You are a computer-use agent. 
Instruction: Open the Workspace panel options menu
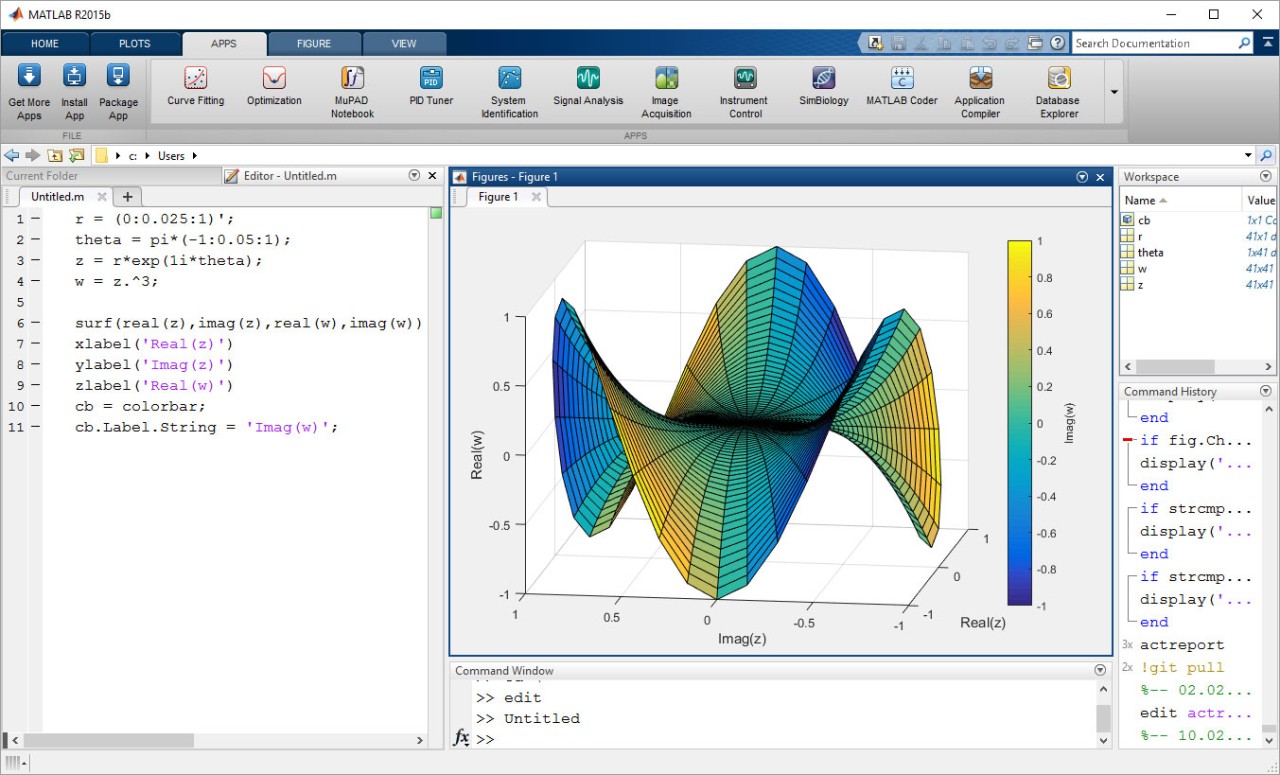coord(1265,176)
